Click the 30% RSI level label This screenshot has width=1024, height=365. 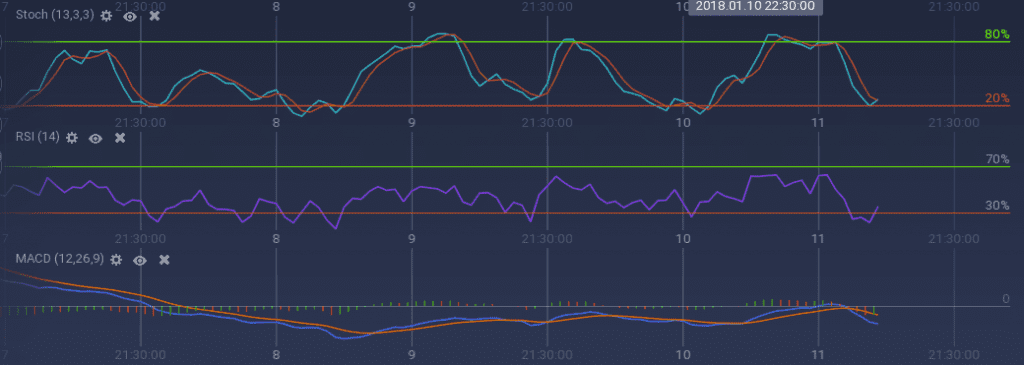(997, 206)
